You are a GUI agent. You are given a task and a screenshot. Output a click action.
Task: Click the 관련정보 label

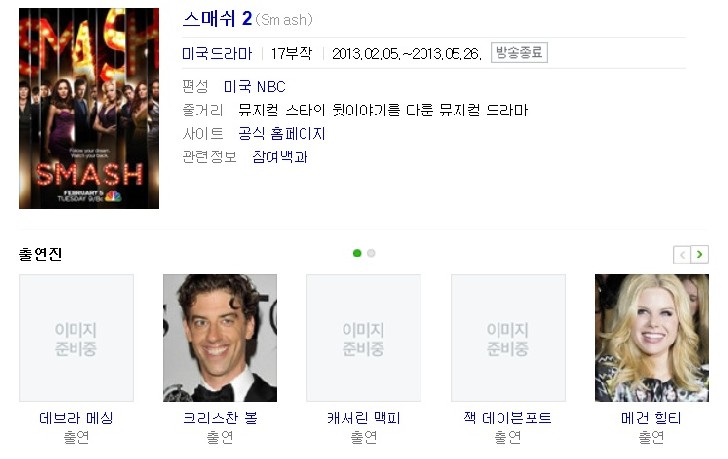pyautogui.click(x=209, y=156)
